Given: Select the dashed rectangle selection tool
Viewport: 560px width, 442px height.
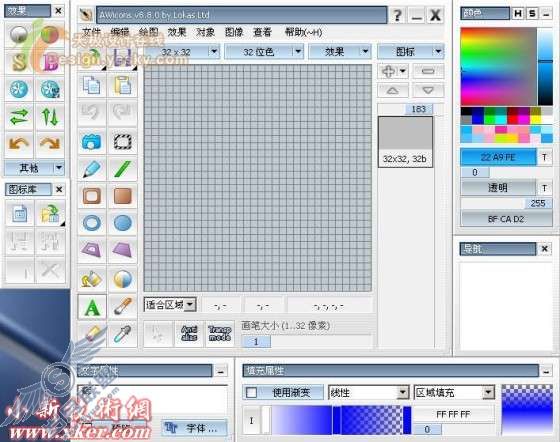Looking at the screenshot, I should coord(122,142).
